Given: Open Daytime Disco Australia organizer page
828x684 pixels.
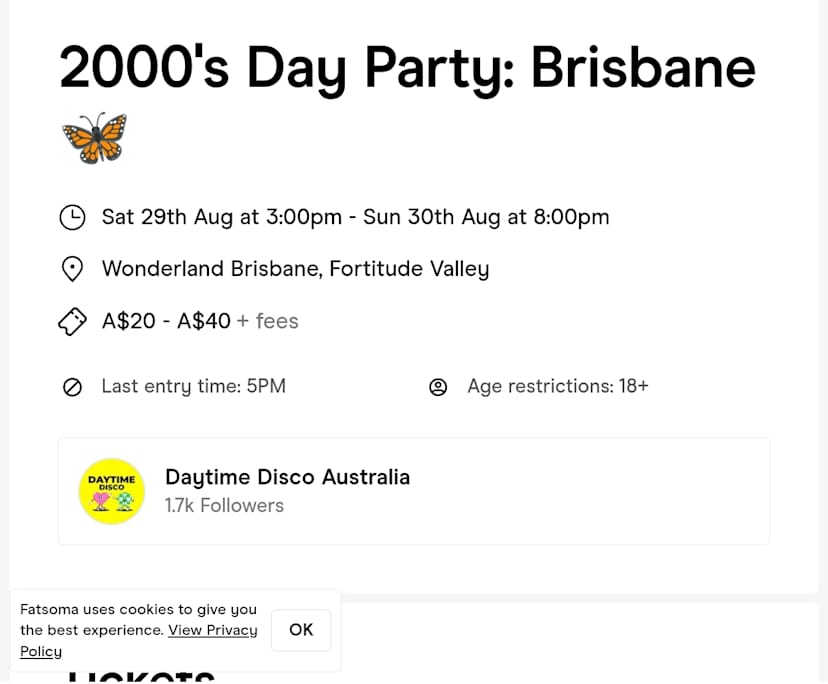Looking at the screenshot, I should coord(287,477).
